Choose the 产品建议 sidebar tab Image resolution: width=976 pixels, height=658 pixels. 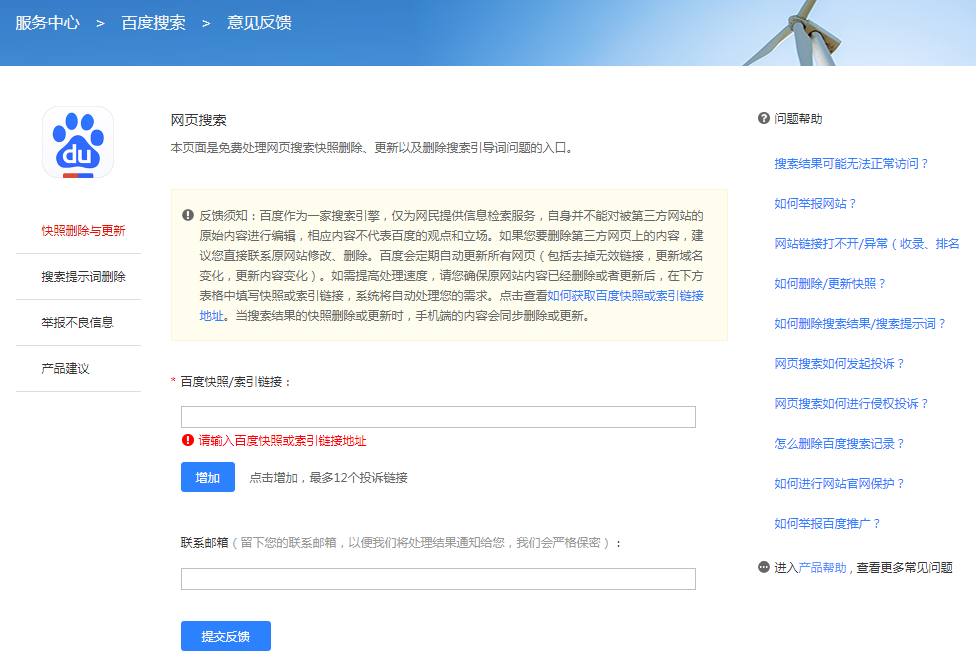point(65,369)
